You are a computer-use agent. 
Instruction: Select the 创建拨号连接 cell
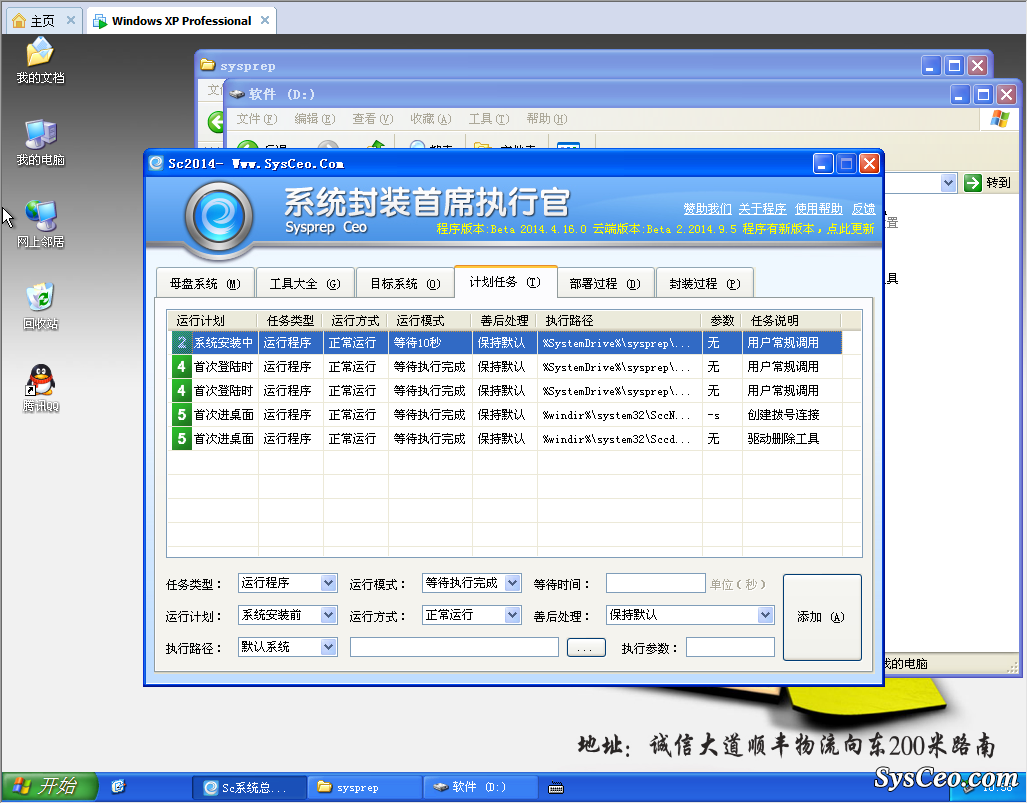coord(792,414)
